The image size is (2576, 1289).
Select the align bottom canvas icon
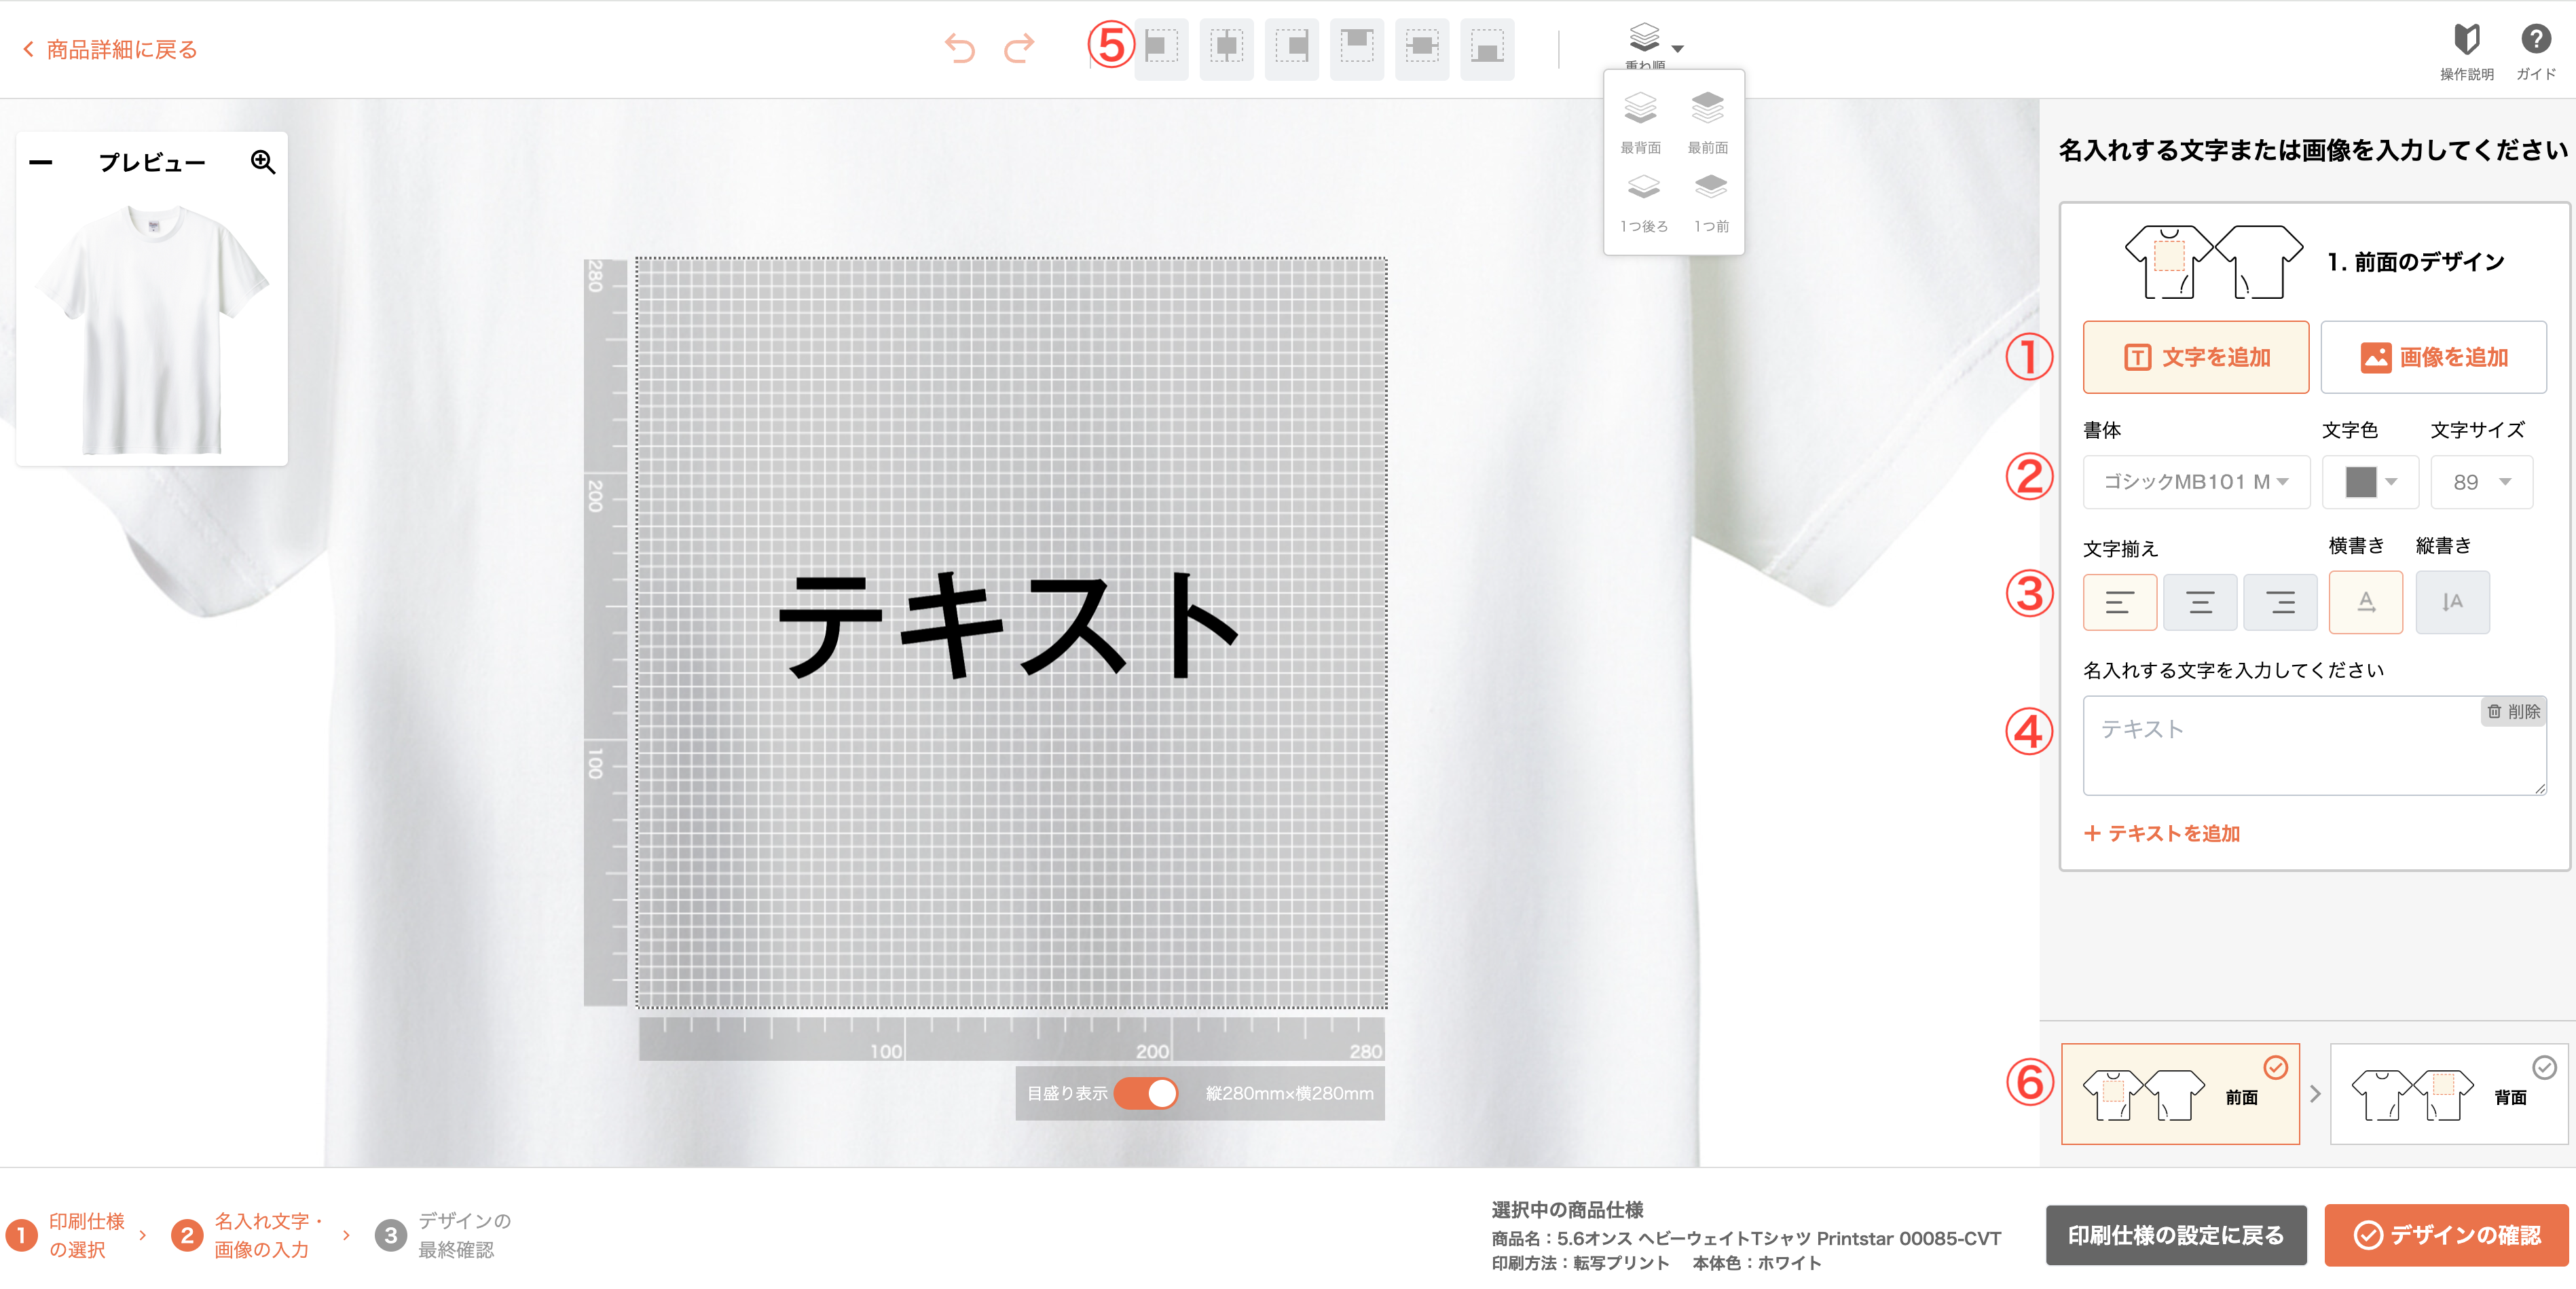coord(1487,49)
